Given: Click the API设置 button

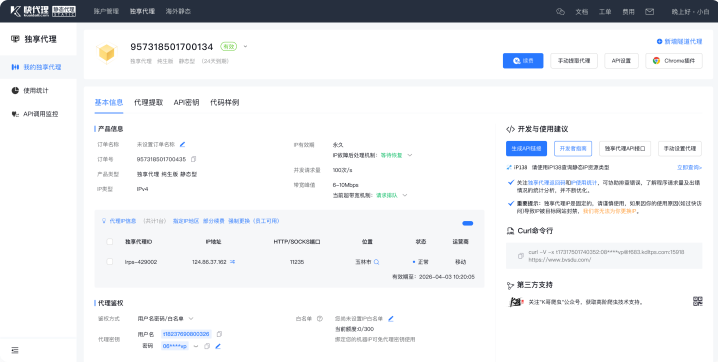Looking at the screenshot, I should [621, 61].
